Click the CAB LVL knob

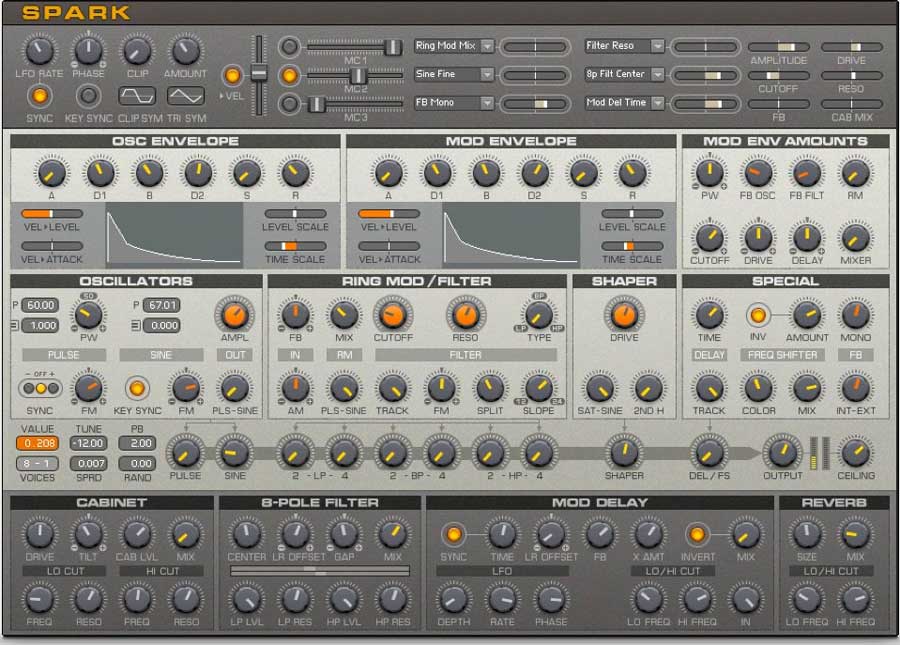(137, 535)
